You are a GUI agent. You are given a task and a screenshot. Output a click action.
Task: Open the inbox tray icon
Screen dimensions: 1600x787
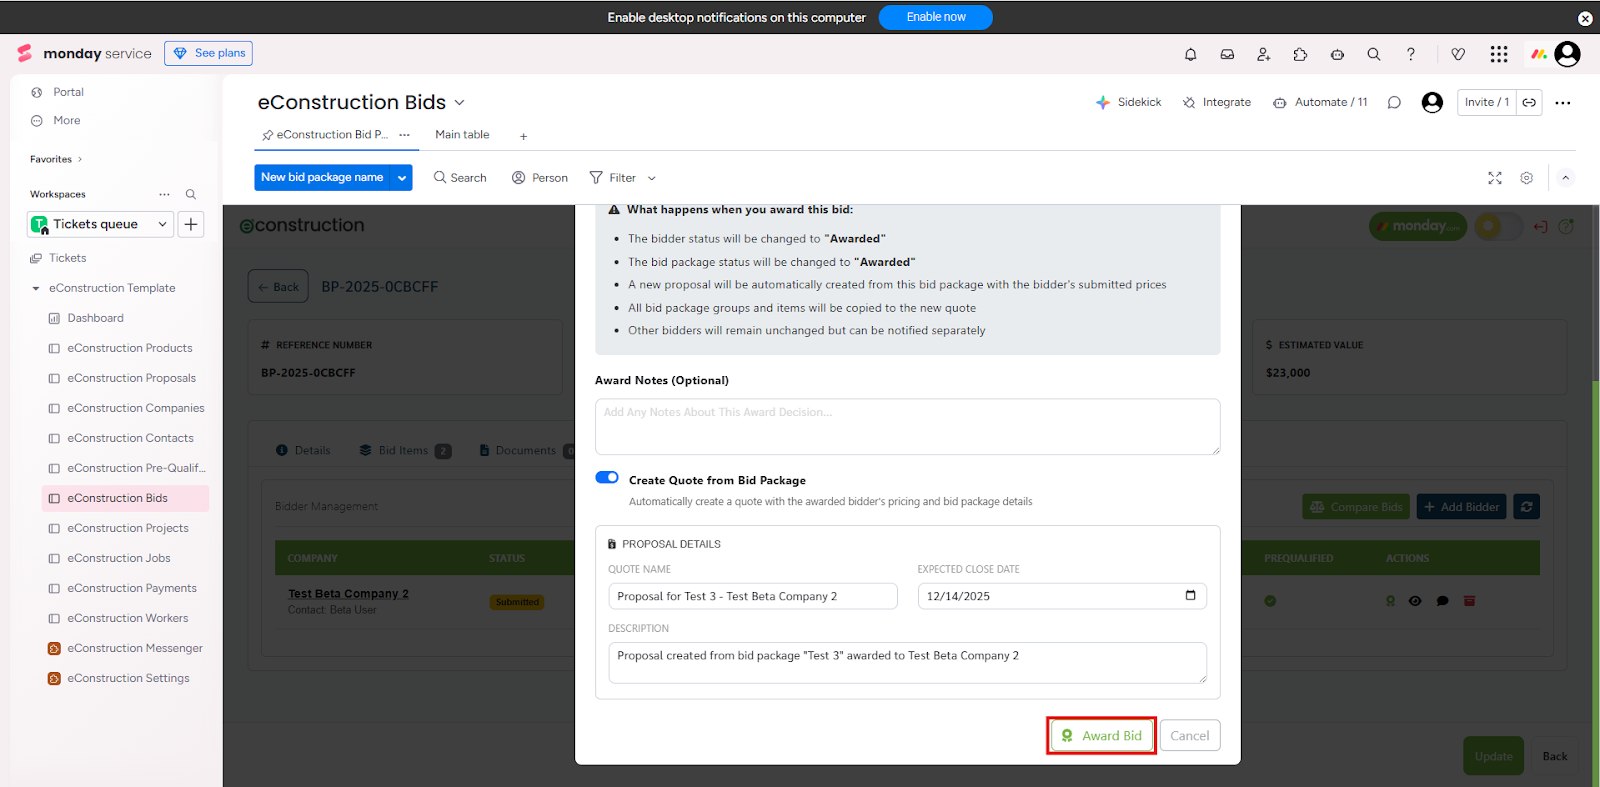click(x=1227, y=55)
